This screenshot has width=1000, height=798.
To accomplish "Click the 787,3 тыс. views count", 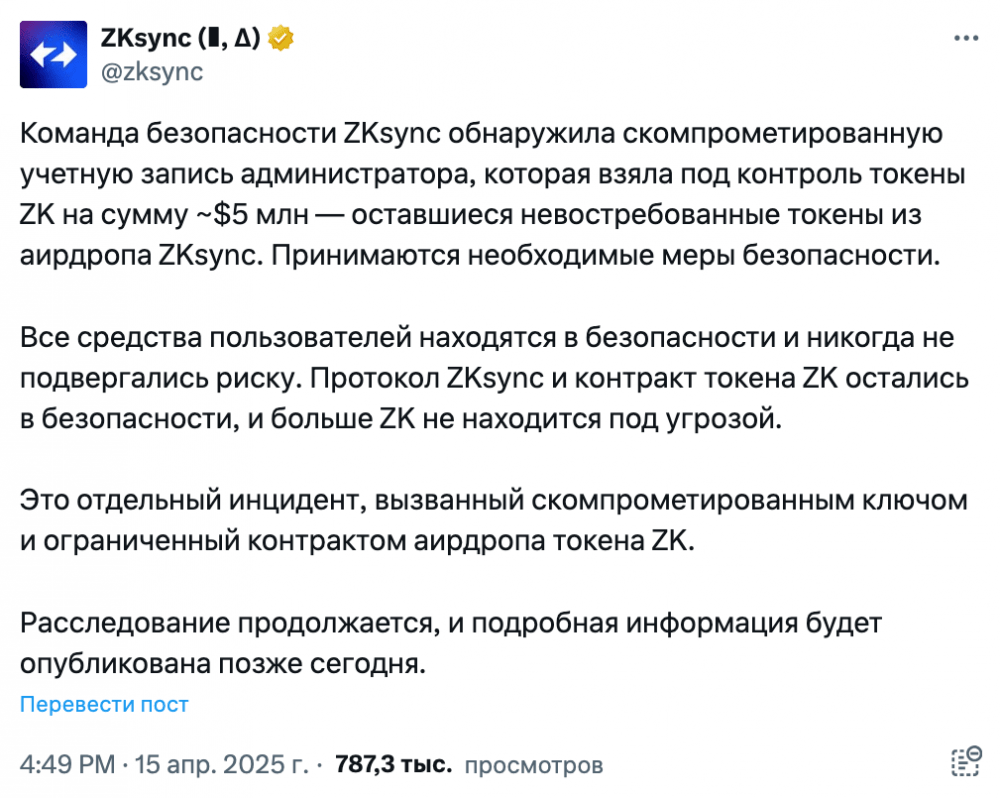I will click(x=393, y=764).
